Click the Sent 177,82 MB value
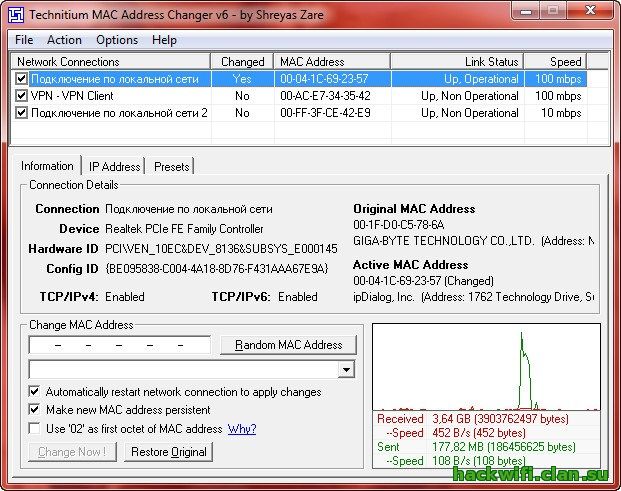The height and width of the screenshot is (491, 621). coord(503,447)
